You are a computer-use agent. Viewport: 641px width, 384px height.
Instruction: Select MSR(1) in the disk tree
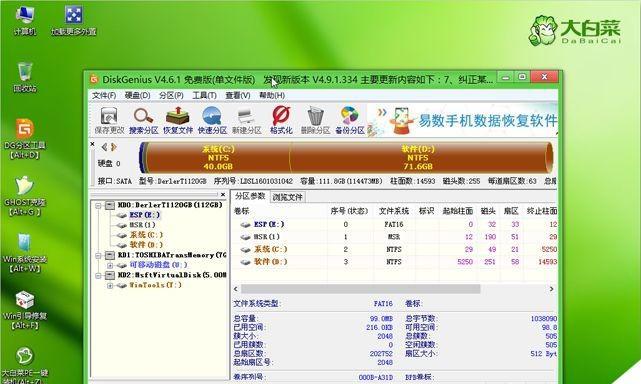(x=142, y=225)
